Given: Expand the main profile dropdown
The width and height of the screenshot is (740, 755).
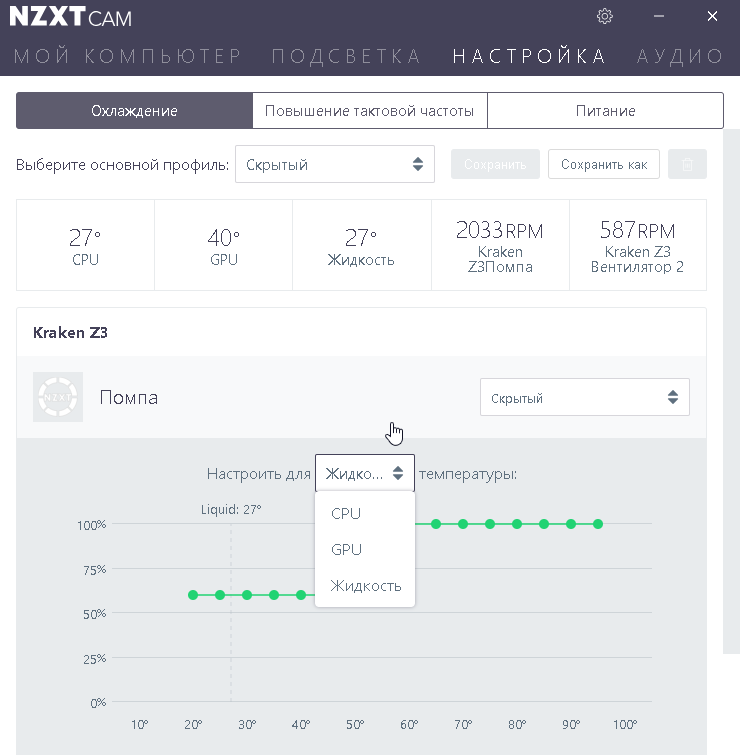Looking at the screenshot, I should click(335, 165).
